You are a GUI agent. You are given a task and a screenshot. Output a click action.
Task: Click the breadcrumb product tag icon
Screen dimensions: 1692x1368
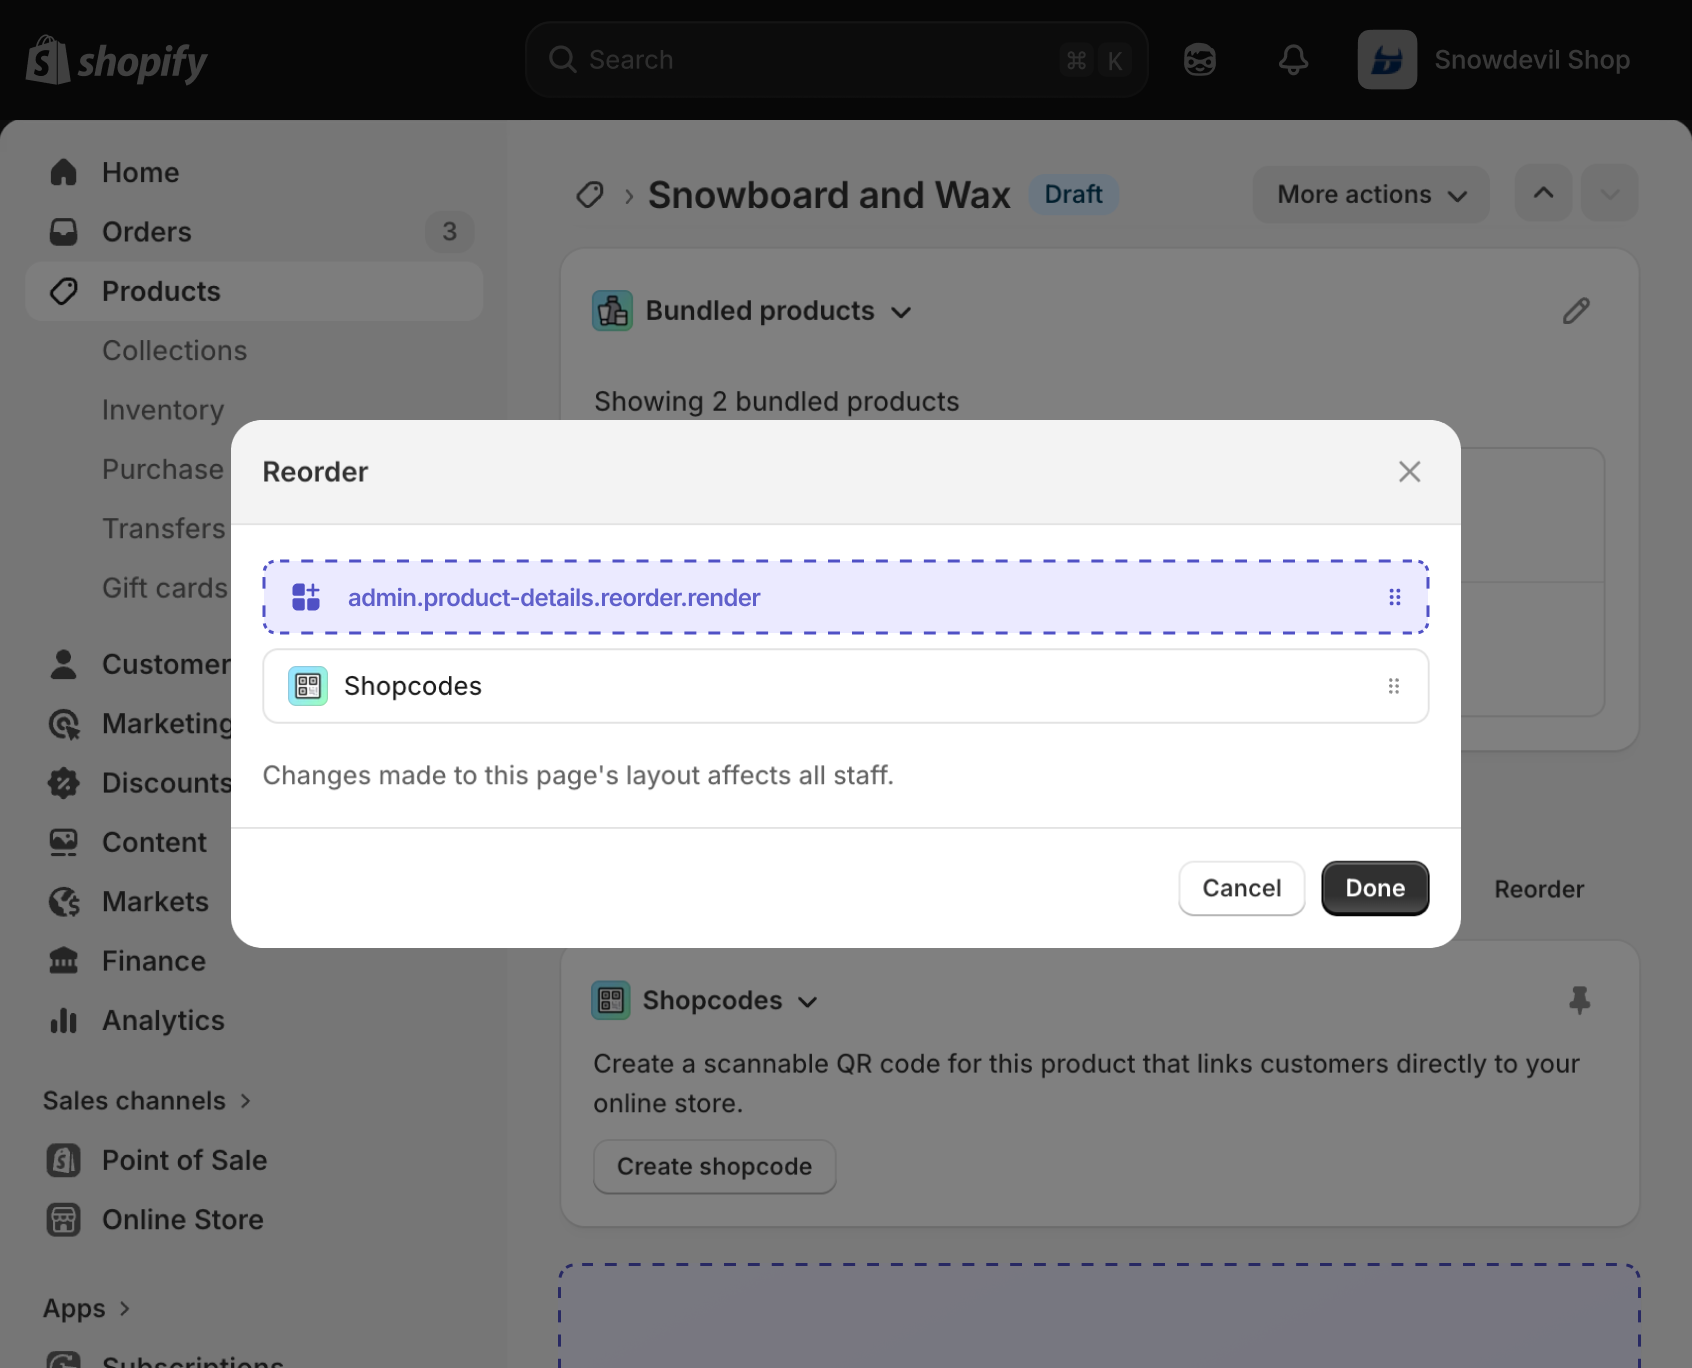tap(590, 194)
